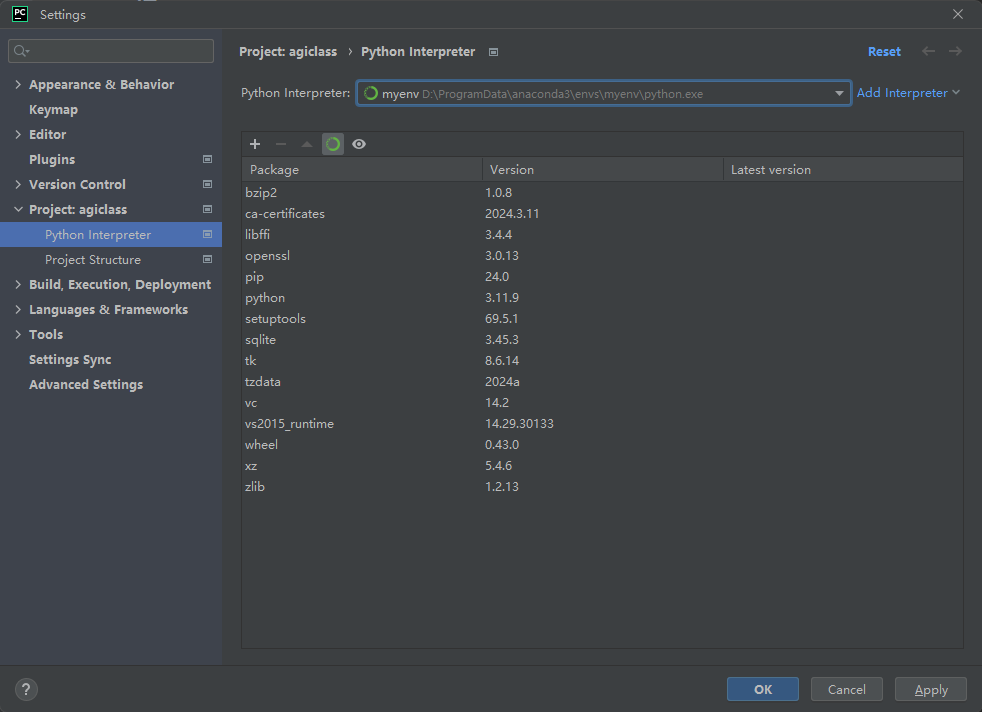Select the wheel package row
This screenshot has height=712, width=982.
pos(602,445)
